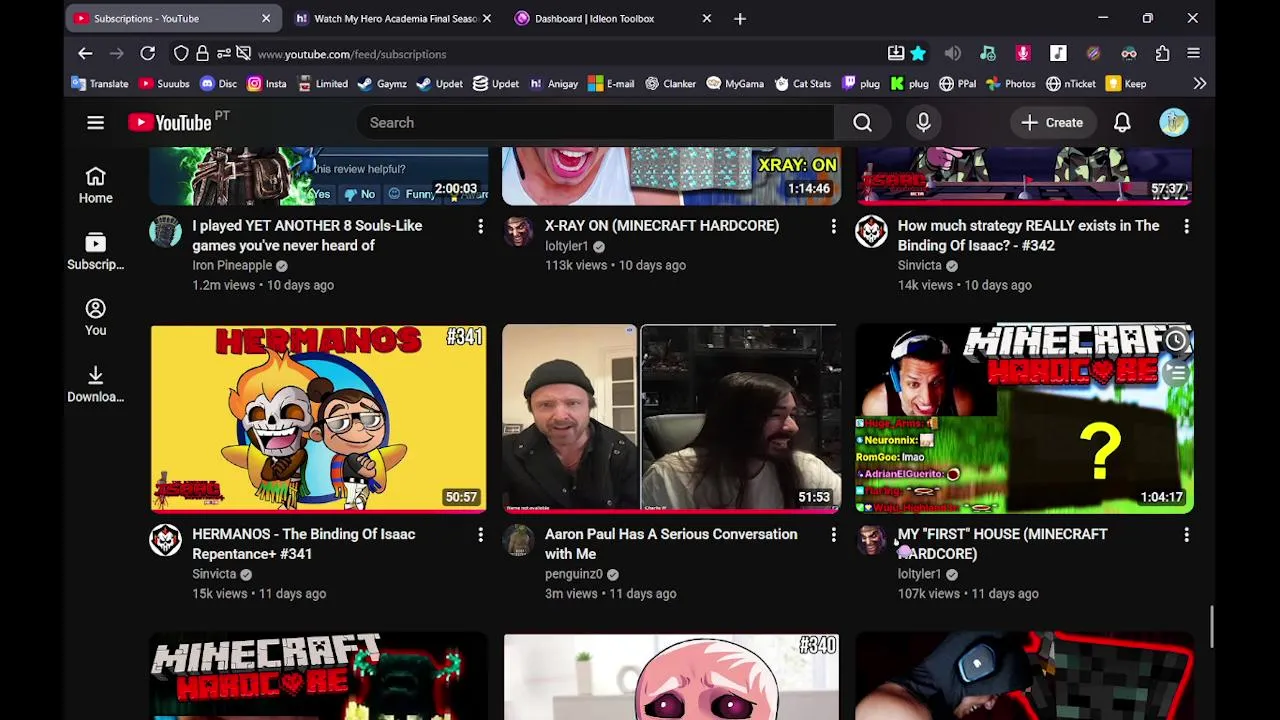Open the Photos bookmark
The height and width of the screenshot is (720, 1280).
point(1010,84)
